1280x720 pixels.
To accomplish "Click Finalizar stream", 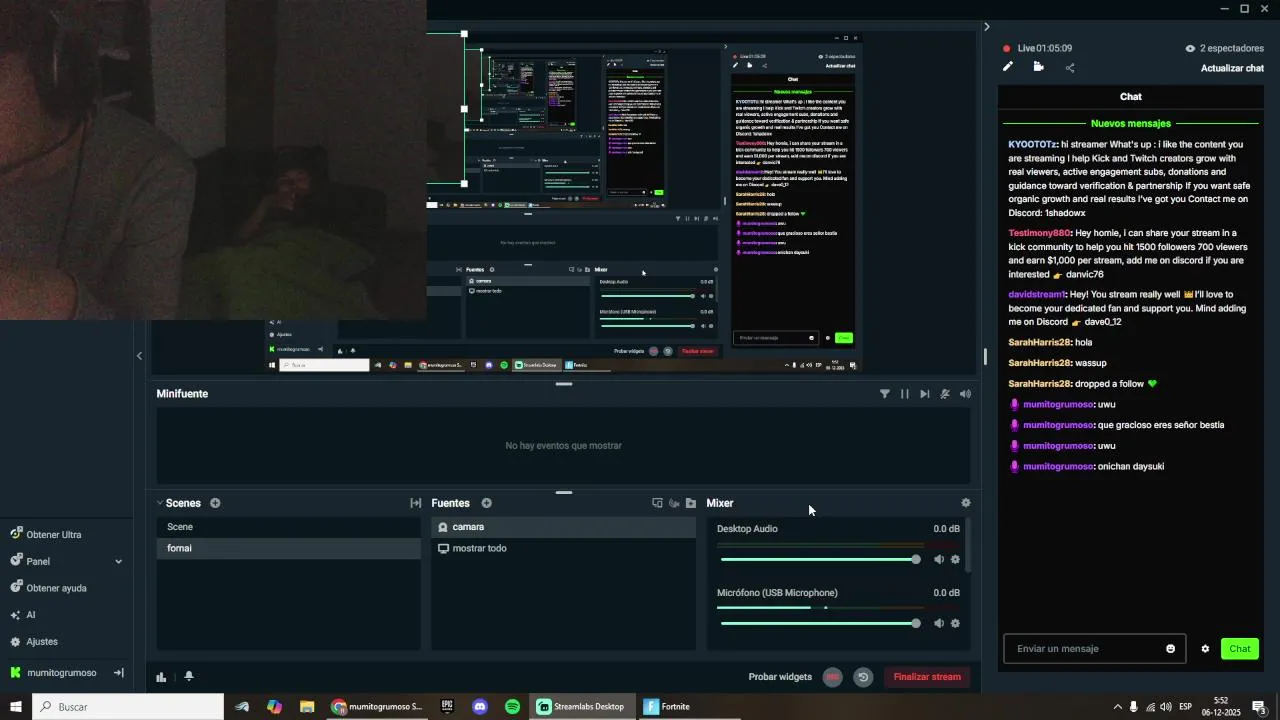I will [927, 677].
